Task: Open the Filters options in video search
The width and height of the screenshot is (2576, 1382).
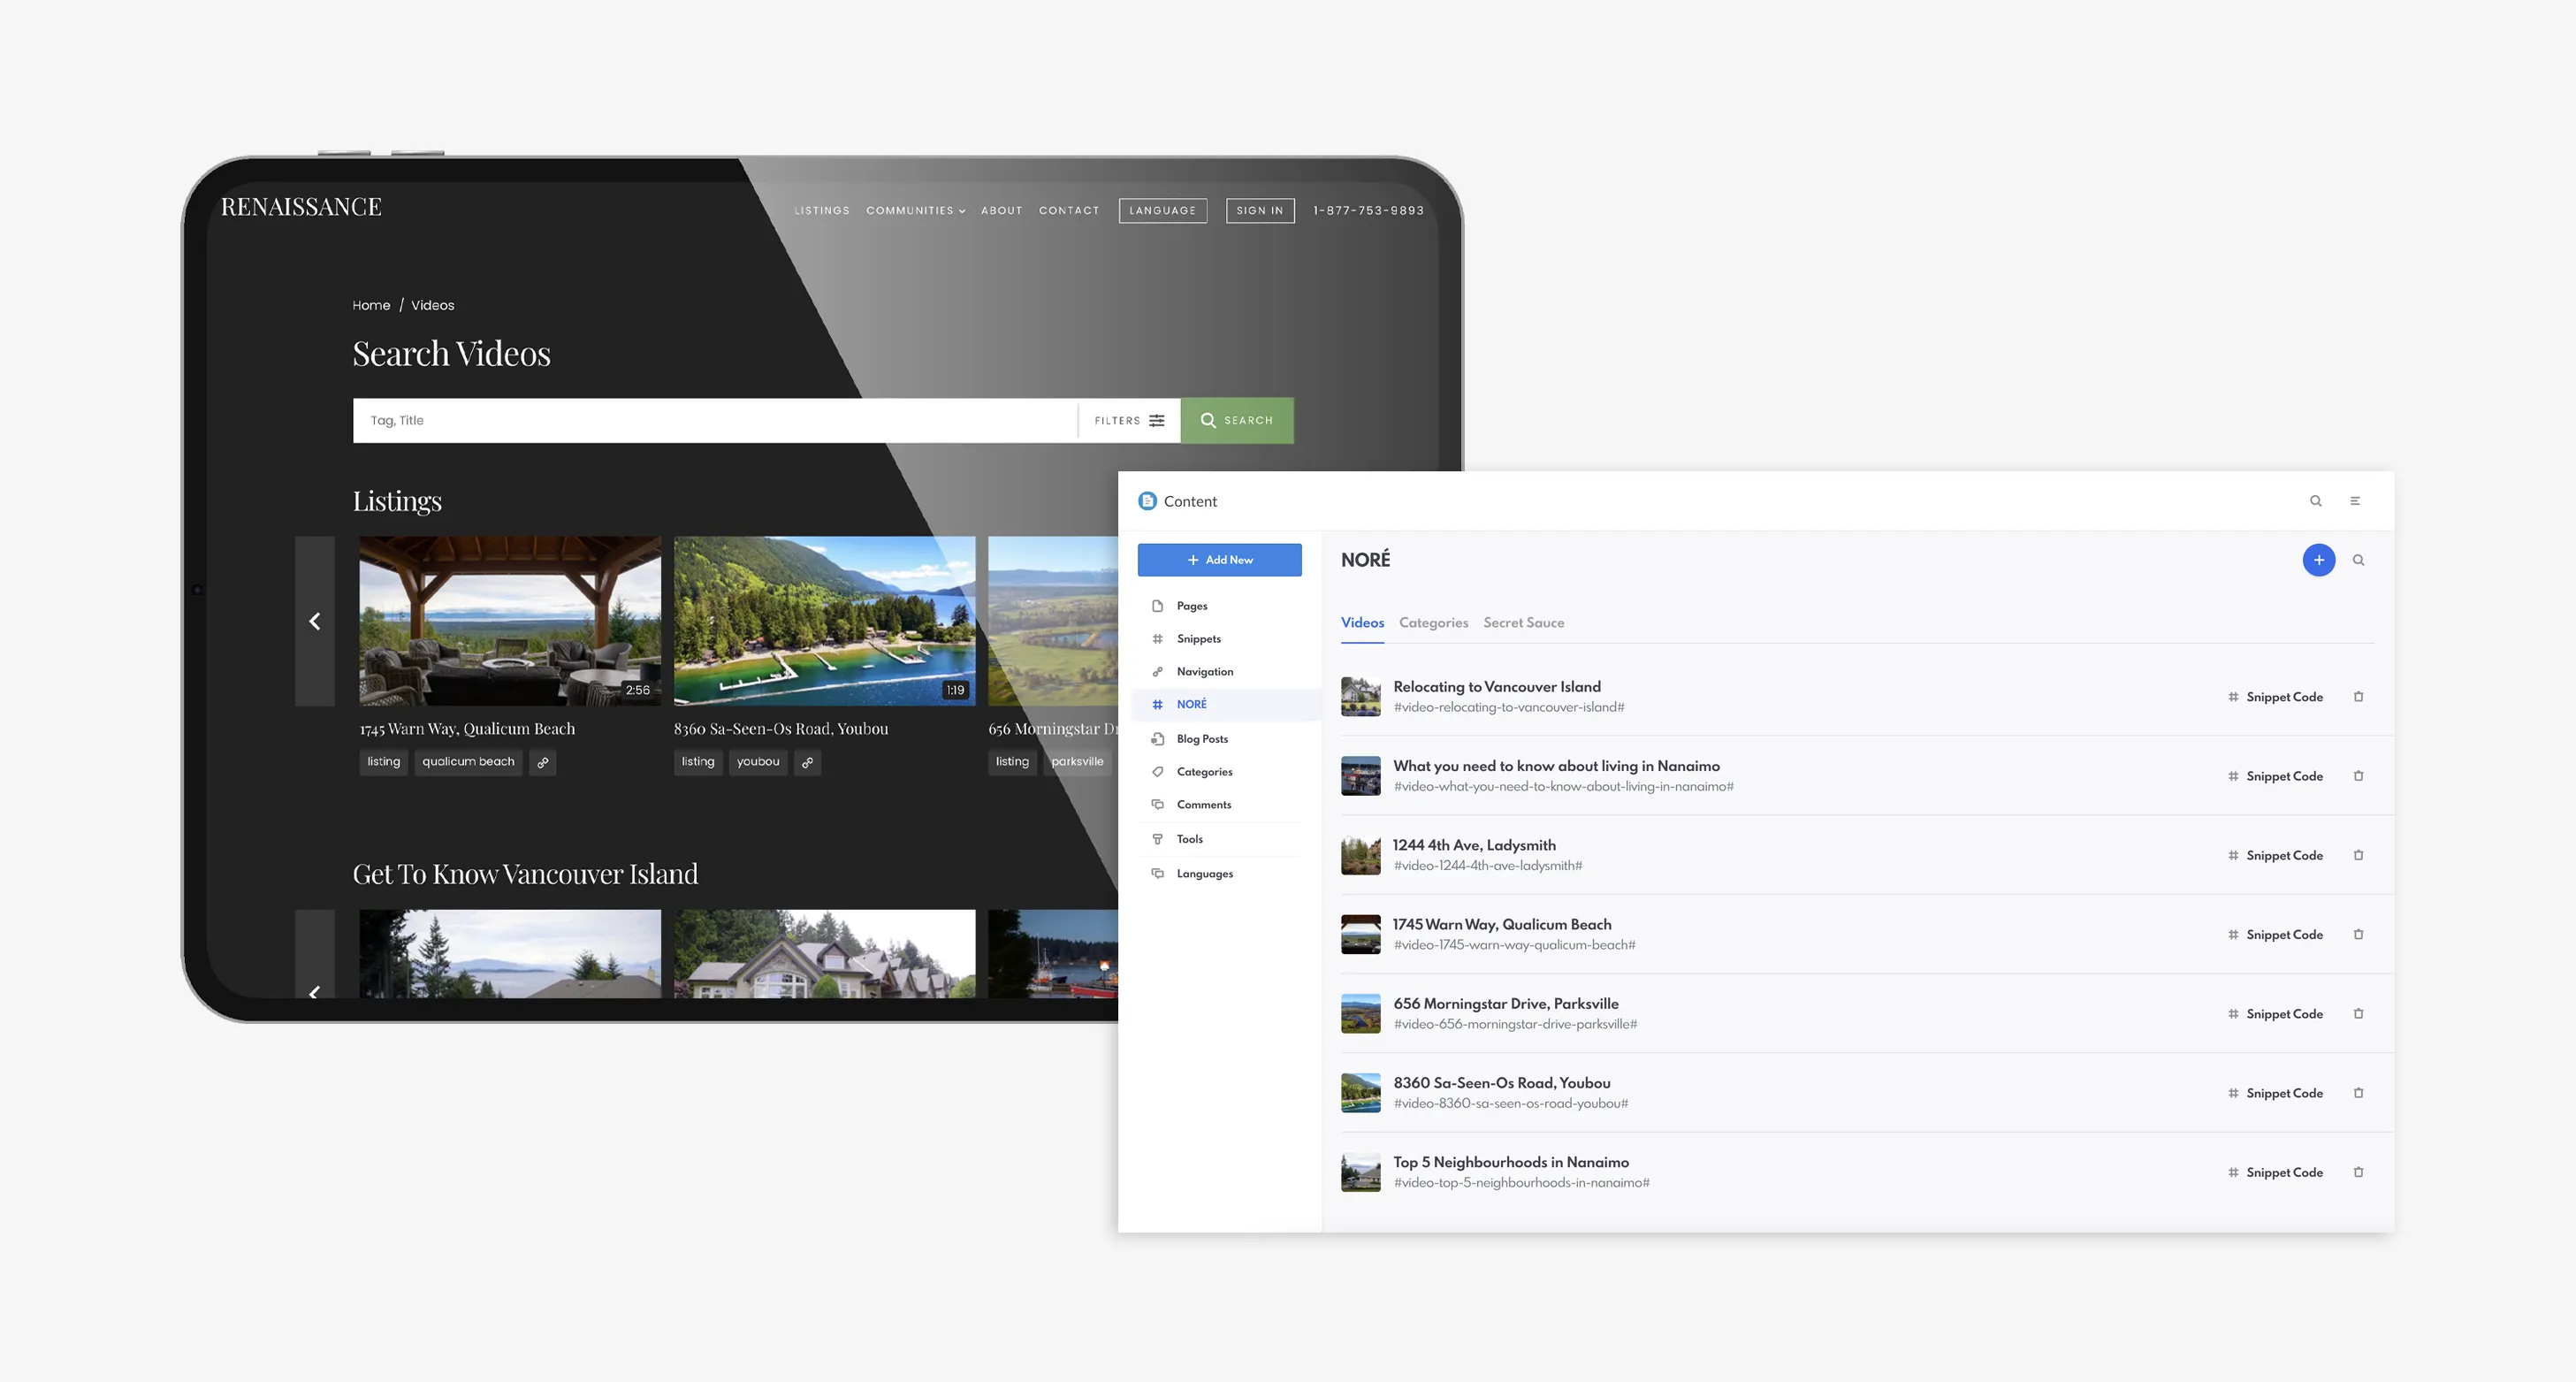Action: (1129, 421)
